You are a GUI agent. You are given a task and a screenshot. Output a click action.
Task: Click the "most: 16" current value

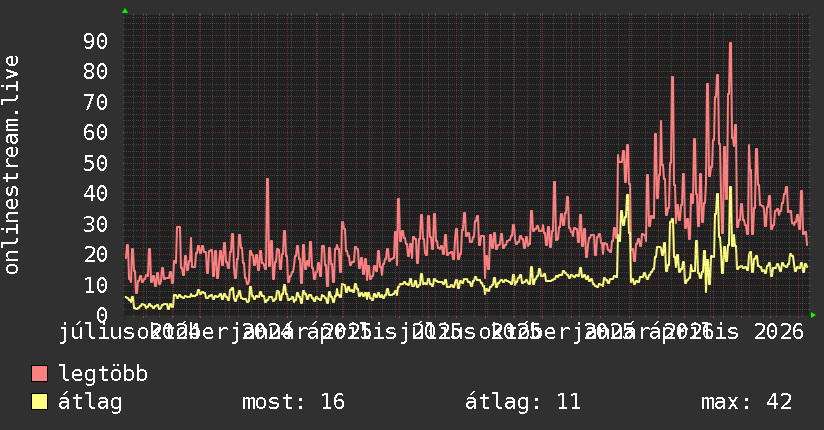click(293, 402)
